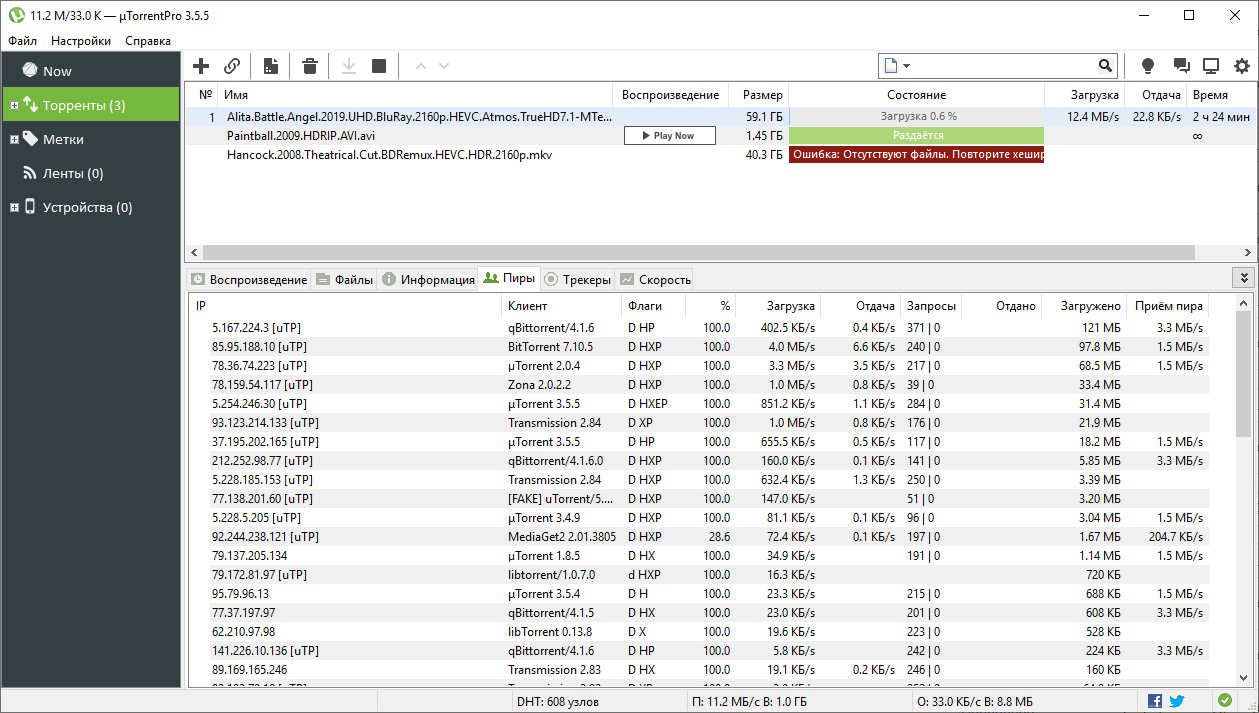
Task: Switch to the Файлы tab
Action: click(345, 279)
